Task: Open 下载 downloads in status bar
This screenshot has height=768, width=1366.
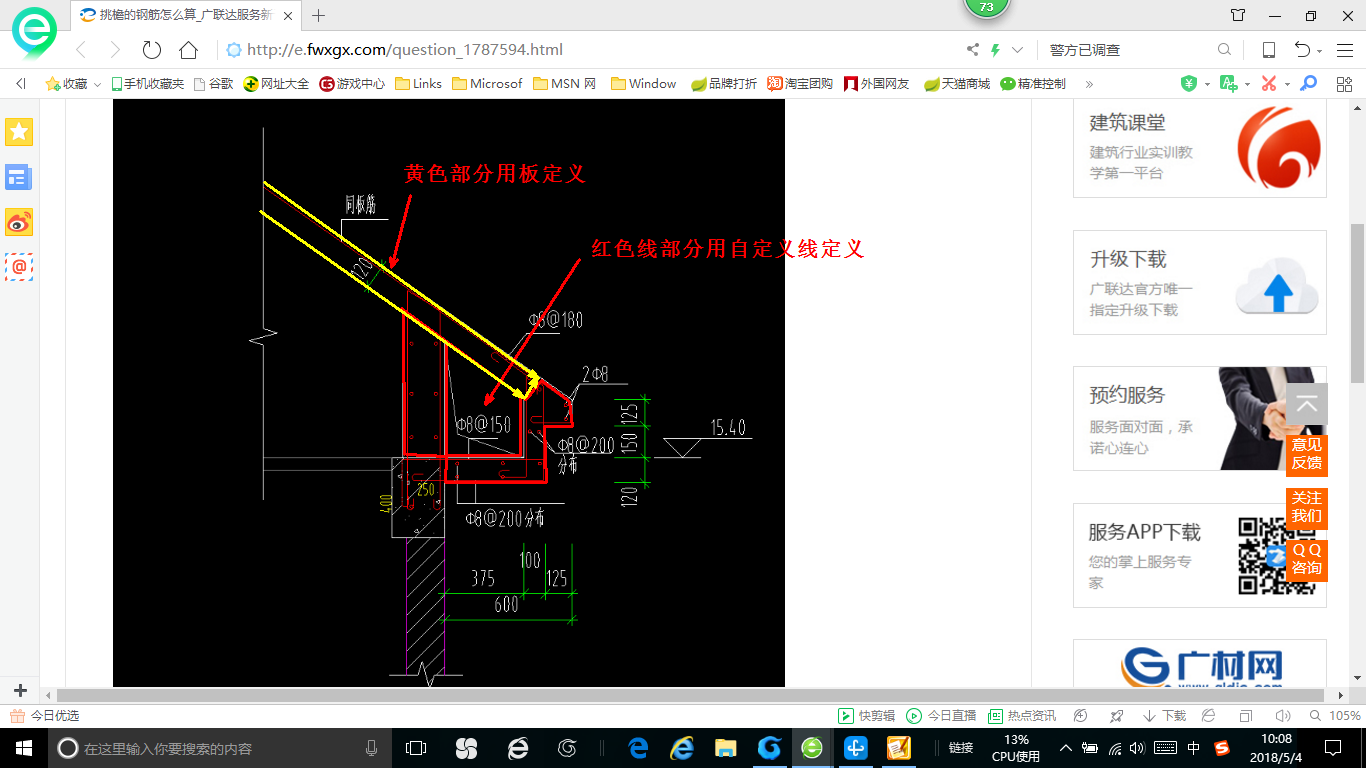Action: (1163, 716)
